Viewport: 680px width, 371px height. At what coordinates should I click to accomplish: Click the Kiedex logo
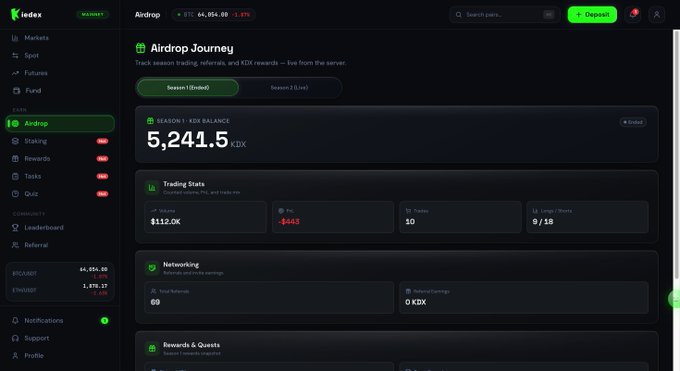pyautogui.click(x=26, y=14)
